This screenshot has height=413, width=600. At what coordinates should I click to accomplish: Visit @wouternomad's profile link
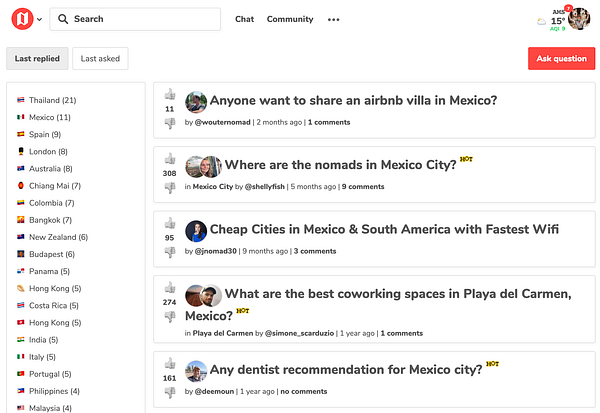222,122
